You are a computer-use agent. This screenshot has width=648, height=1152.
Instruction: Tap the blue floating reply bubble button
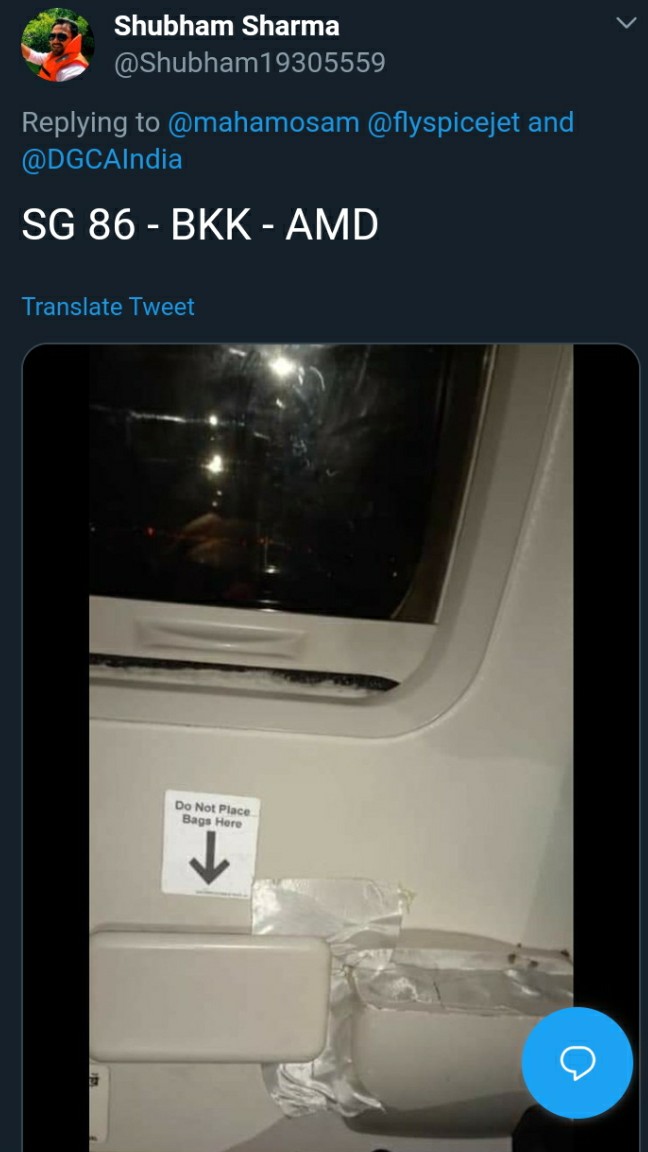[577, 1062]
